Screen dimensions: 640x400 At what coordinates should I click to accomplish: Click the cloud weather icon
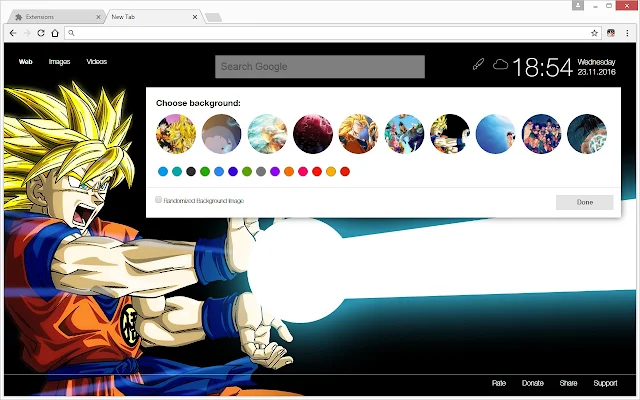click(500, 64)
